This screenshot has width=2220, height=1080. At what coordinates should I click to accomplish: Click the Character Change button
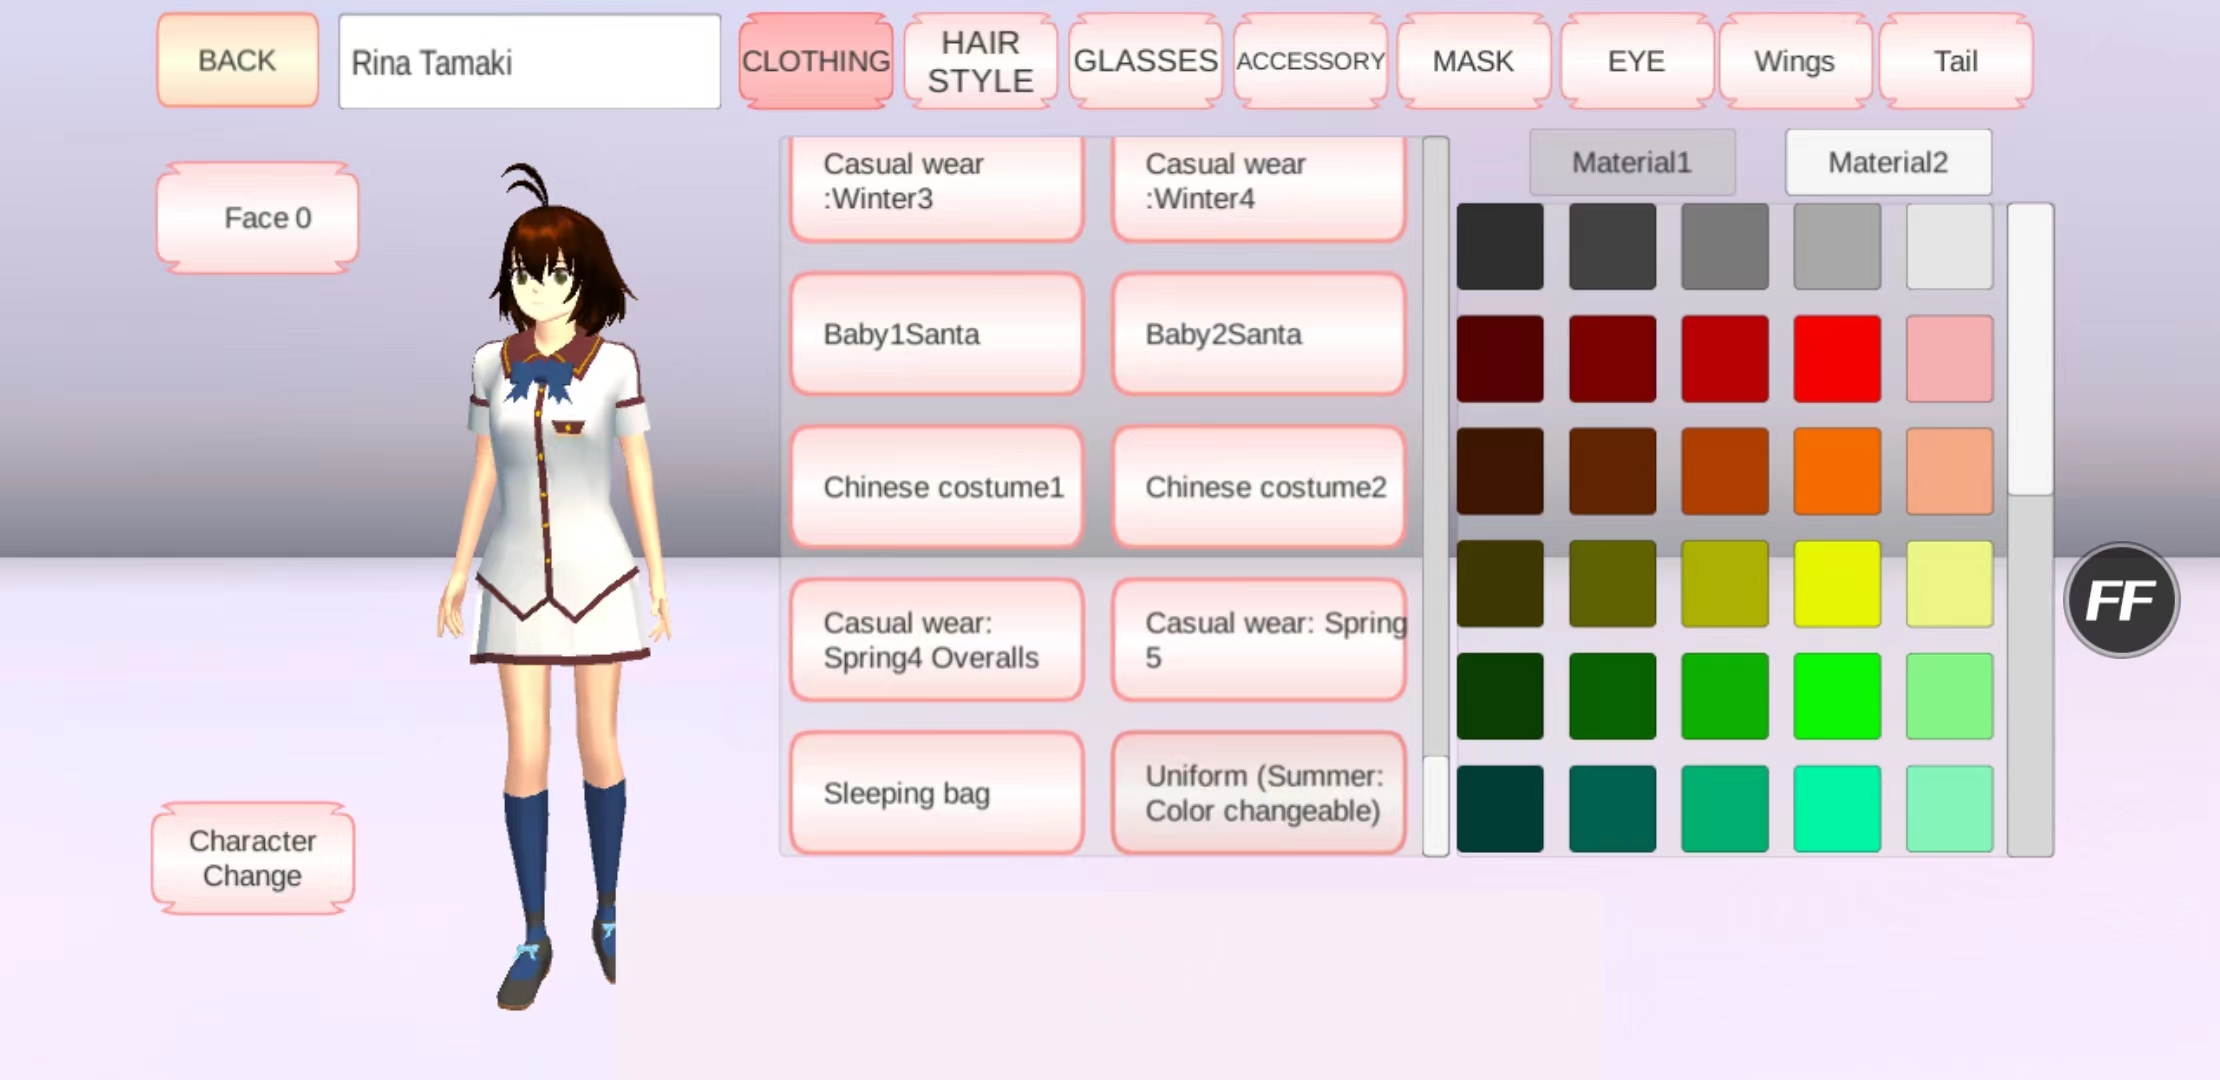(253, 858)
